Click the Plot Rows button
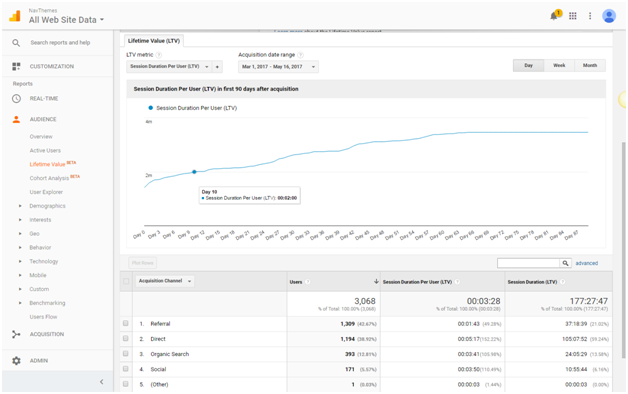The height and width of the screenshot is (394, 628). (x=143, y=263)
